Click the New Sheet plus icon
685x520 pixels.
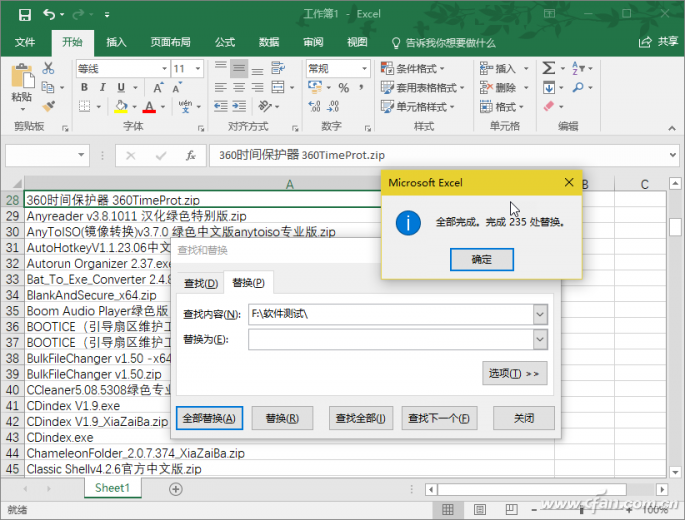[x=176, y=489]
